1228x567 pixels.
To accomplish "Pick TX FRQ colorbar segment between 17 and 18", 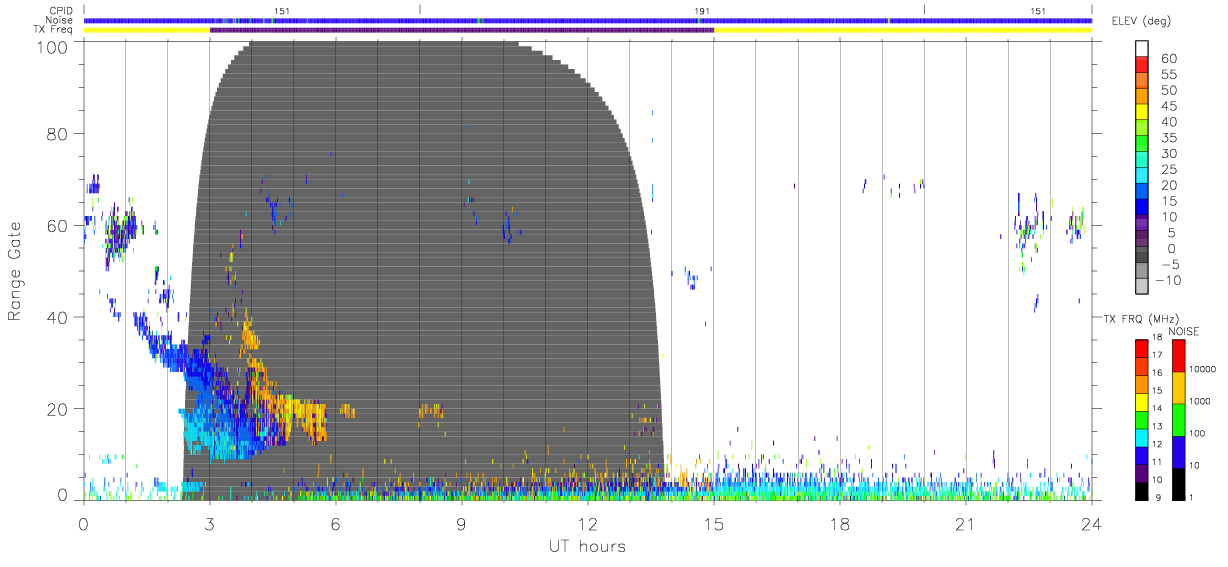I will pyautogui.click(x=1142, y=348).
